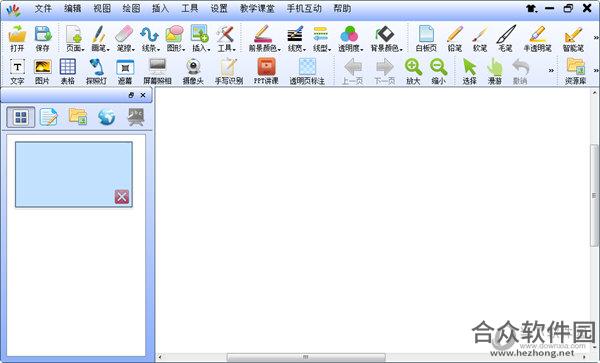Open the Eraser (笔擦) dropdown
This screenshot has width=600, height=363.
[125, 37]
